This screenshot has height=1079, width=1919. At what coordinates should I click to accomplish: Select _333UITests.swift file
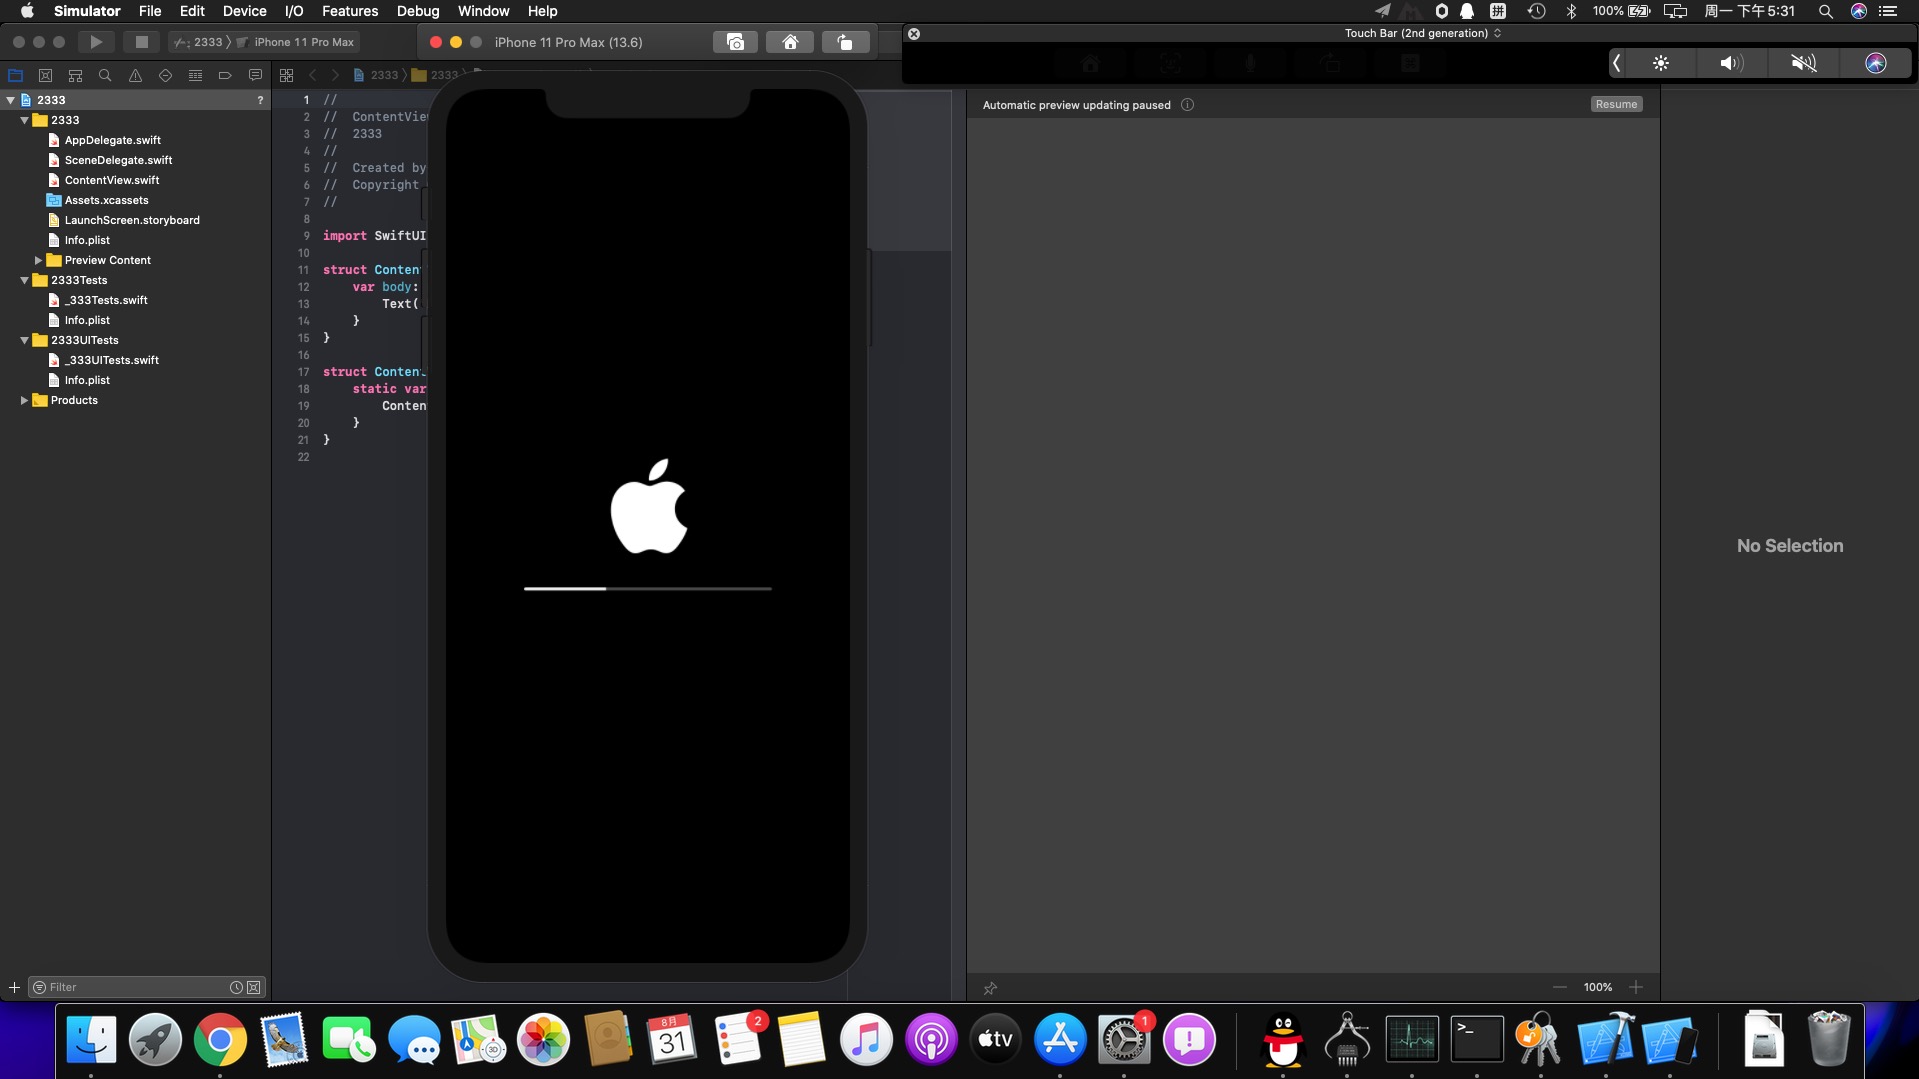[x=112, y=360]
